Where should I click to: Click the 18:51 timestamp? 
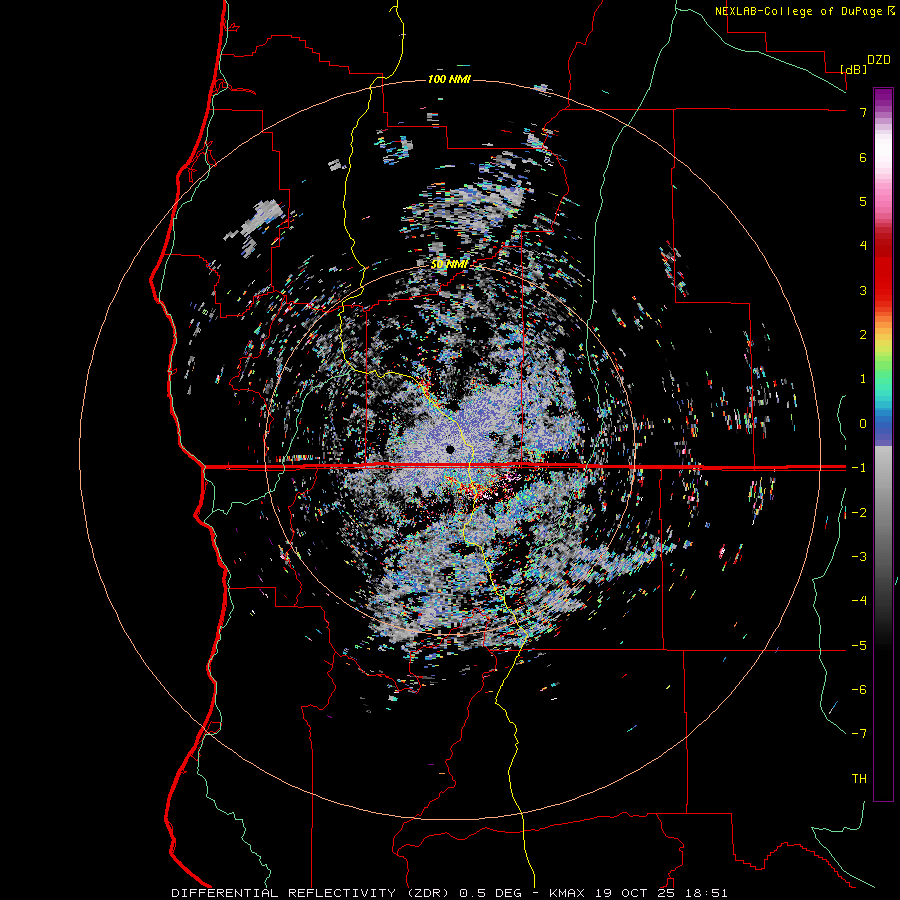point(709,893)
